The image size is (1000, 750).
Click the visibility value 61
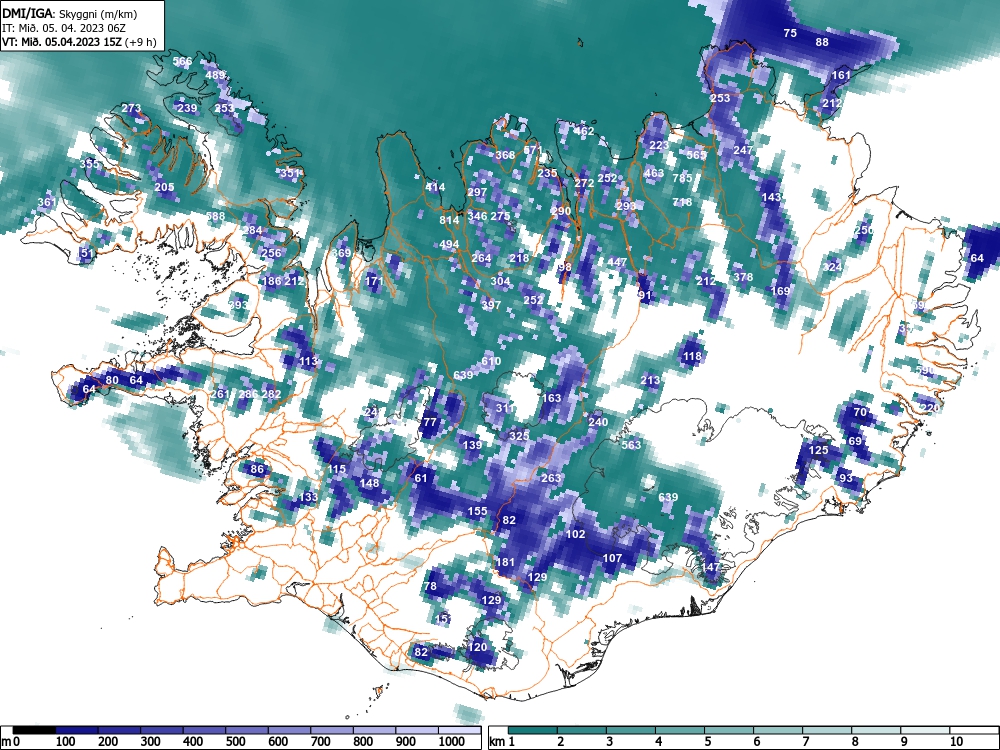click(x=421, y=478)
